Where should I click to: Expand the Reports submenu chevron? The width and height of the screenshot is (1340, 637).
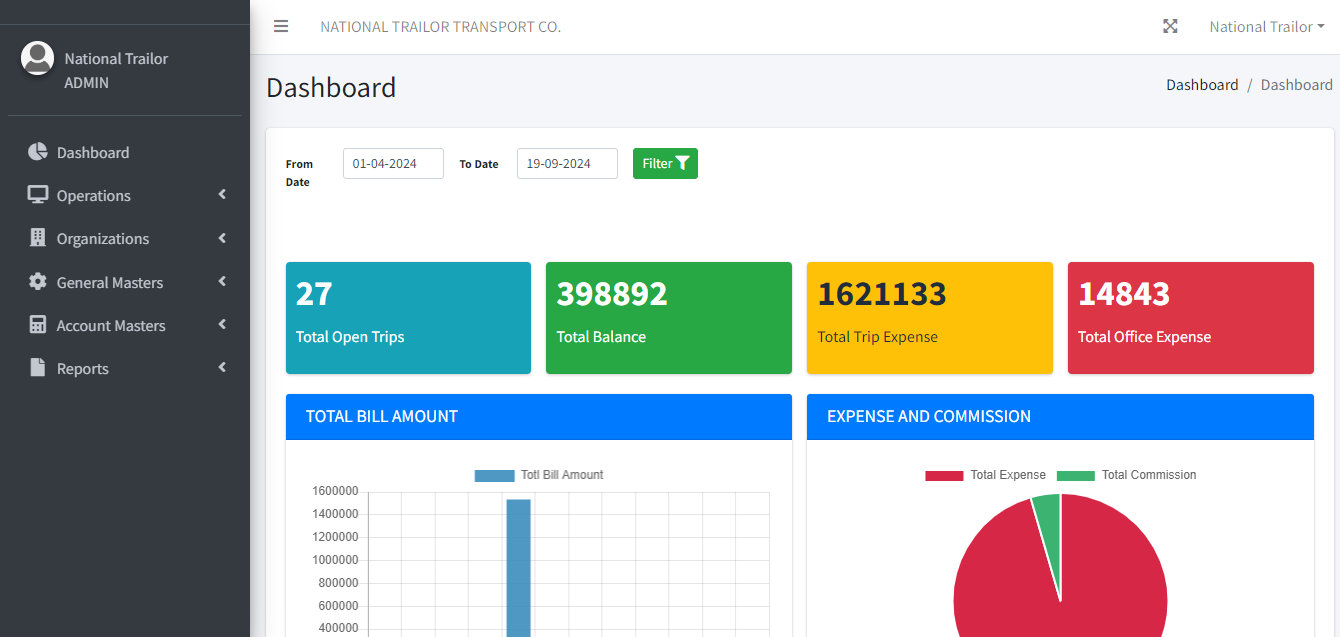pos(222,368)
